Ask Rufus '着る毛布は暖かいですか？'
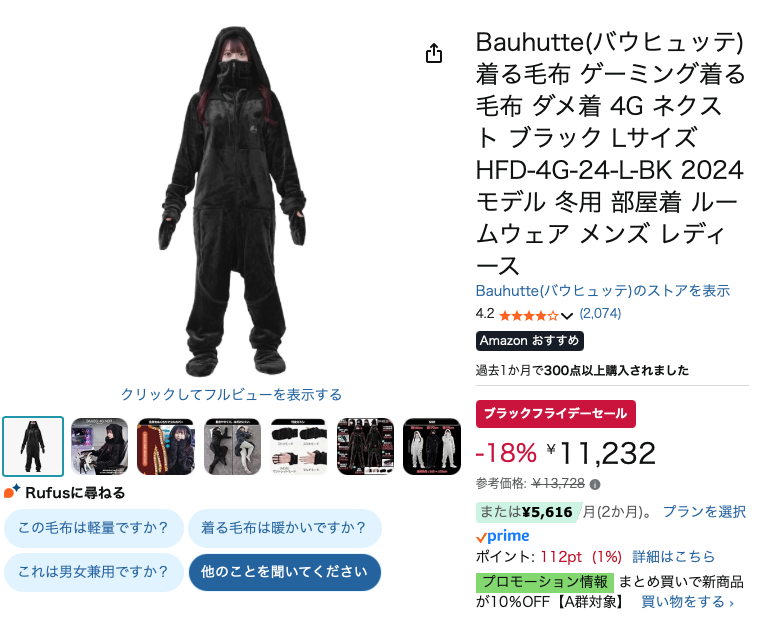Image resolution: width=769 pixels, height=624 pixels. (284, 528)
